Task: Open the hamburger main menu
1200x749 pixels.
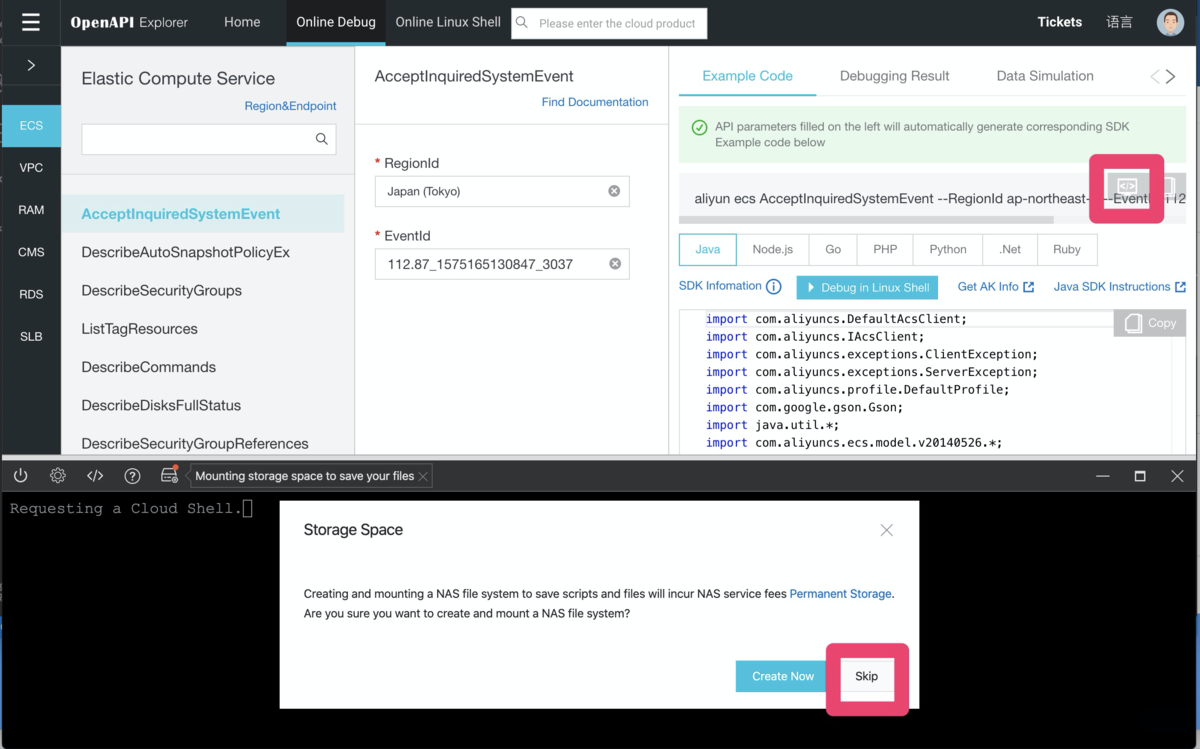Action: [x=30, y=22]
